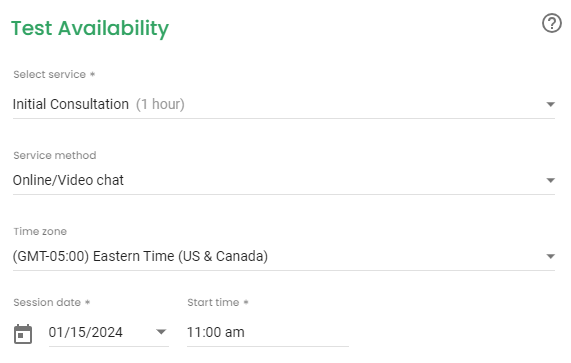Screen dimensions: 571x363
Task: Click the calendar icon beside session date
Action: [23, 334]
